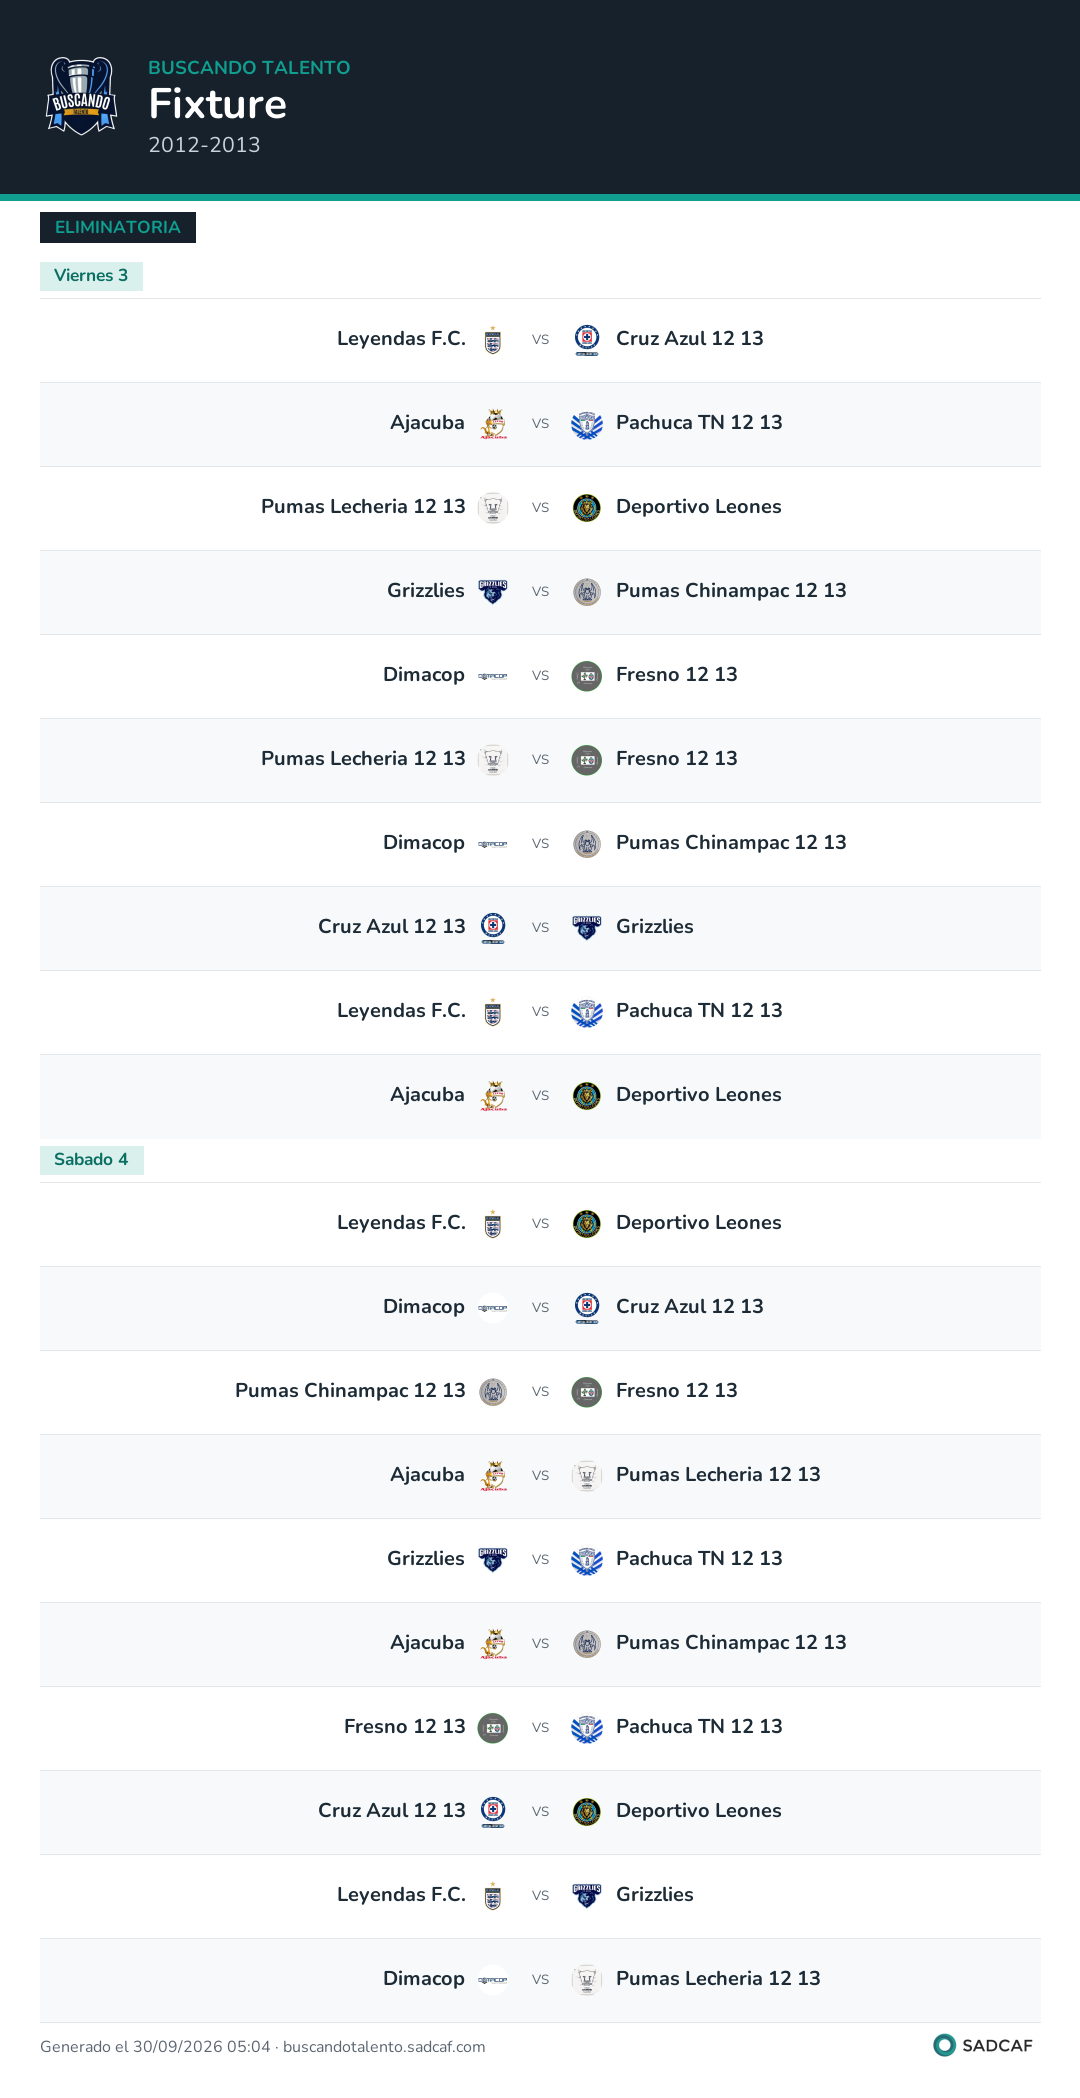Click the Buscando Talento trophy logo
Viewport: 1080px width, 2098px height.
pyautogui.click(x=81, y=96)
